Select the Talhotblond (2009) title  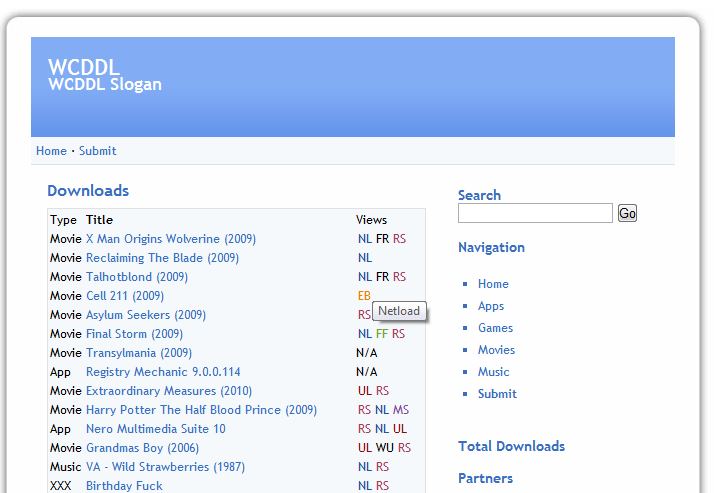(137, 277)
